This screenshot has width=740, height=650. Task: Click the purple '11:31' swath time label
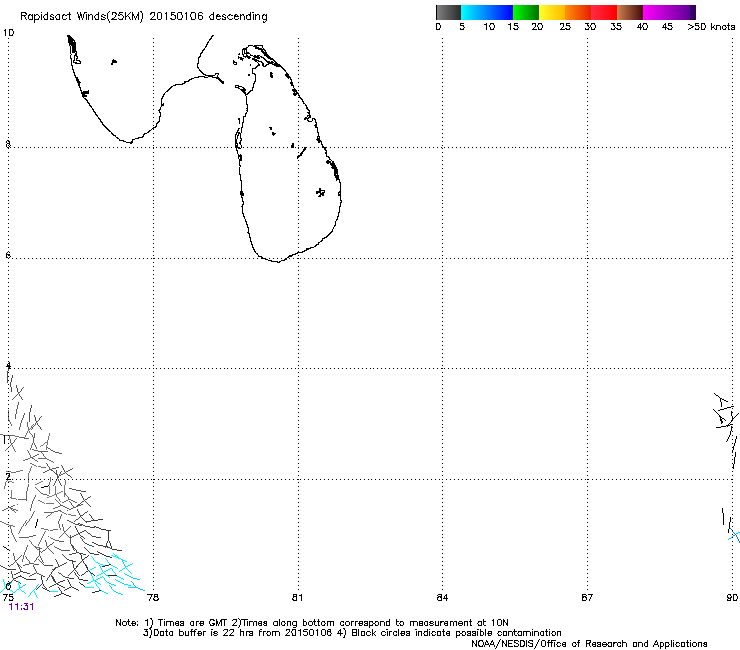21,607
